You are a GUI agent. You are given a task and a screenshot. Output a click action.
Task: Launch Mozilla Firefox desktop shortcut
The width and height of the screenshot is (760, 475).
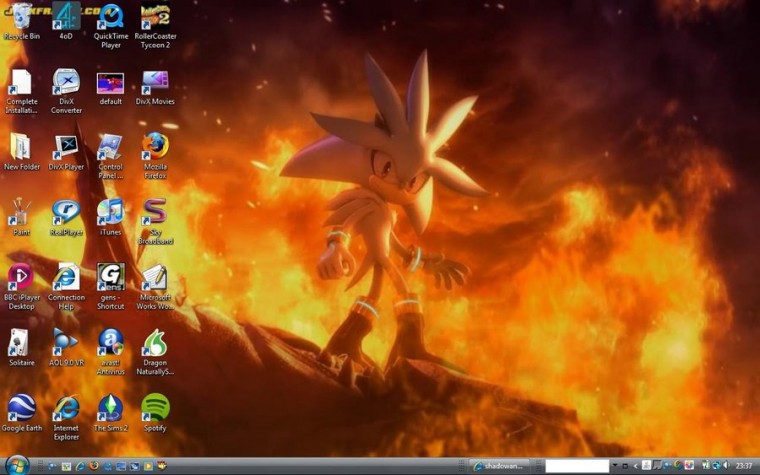pyautogui.click(x=155, y=156)
